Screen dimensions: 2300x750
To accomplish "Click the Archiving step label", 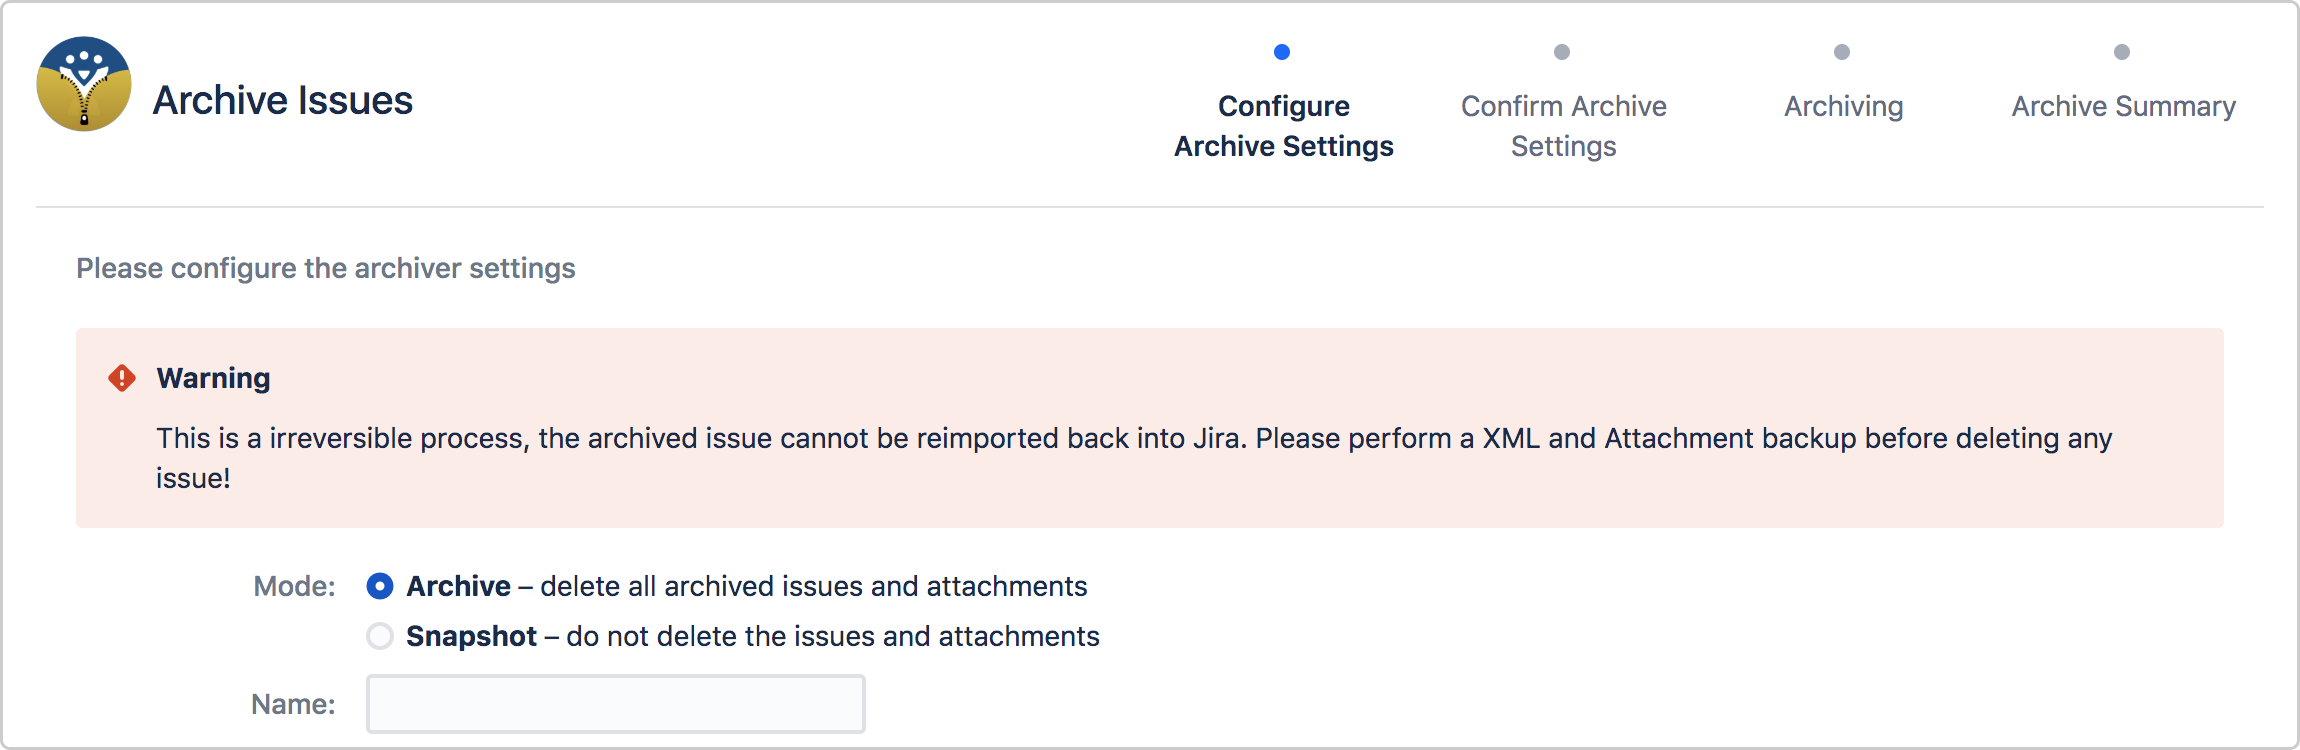I will [x=1842, y=106].
